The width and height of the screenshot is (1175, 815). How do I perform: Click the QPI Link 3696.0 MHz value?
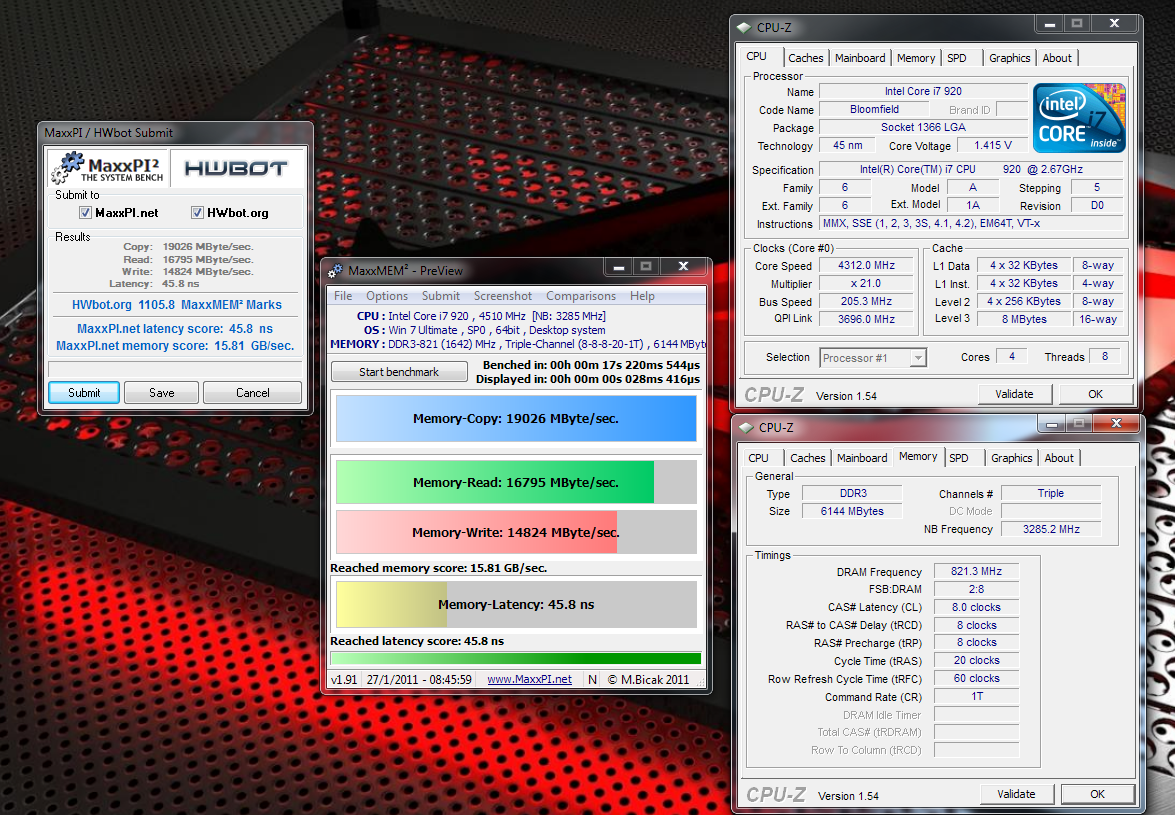click(867, 319)
